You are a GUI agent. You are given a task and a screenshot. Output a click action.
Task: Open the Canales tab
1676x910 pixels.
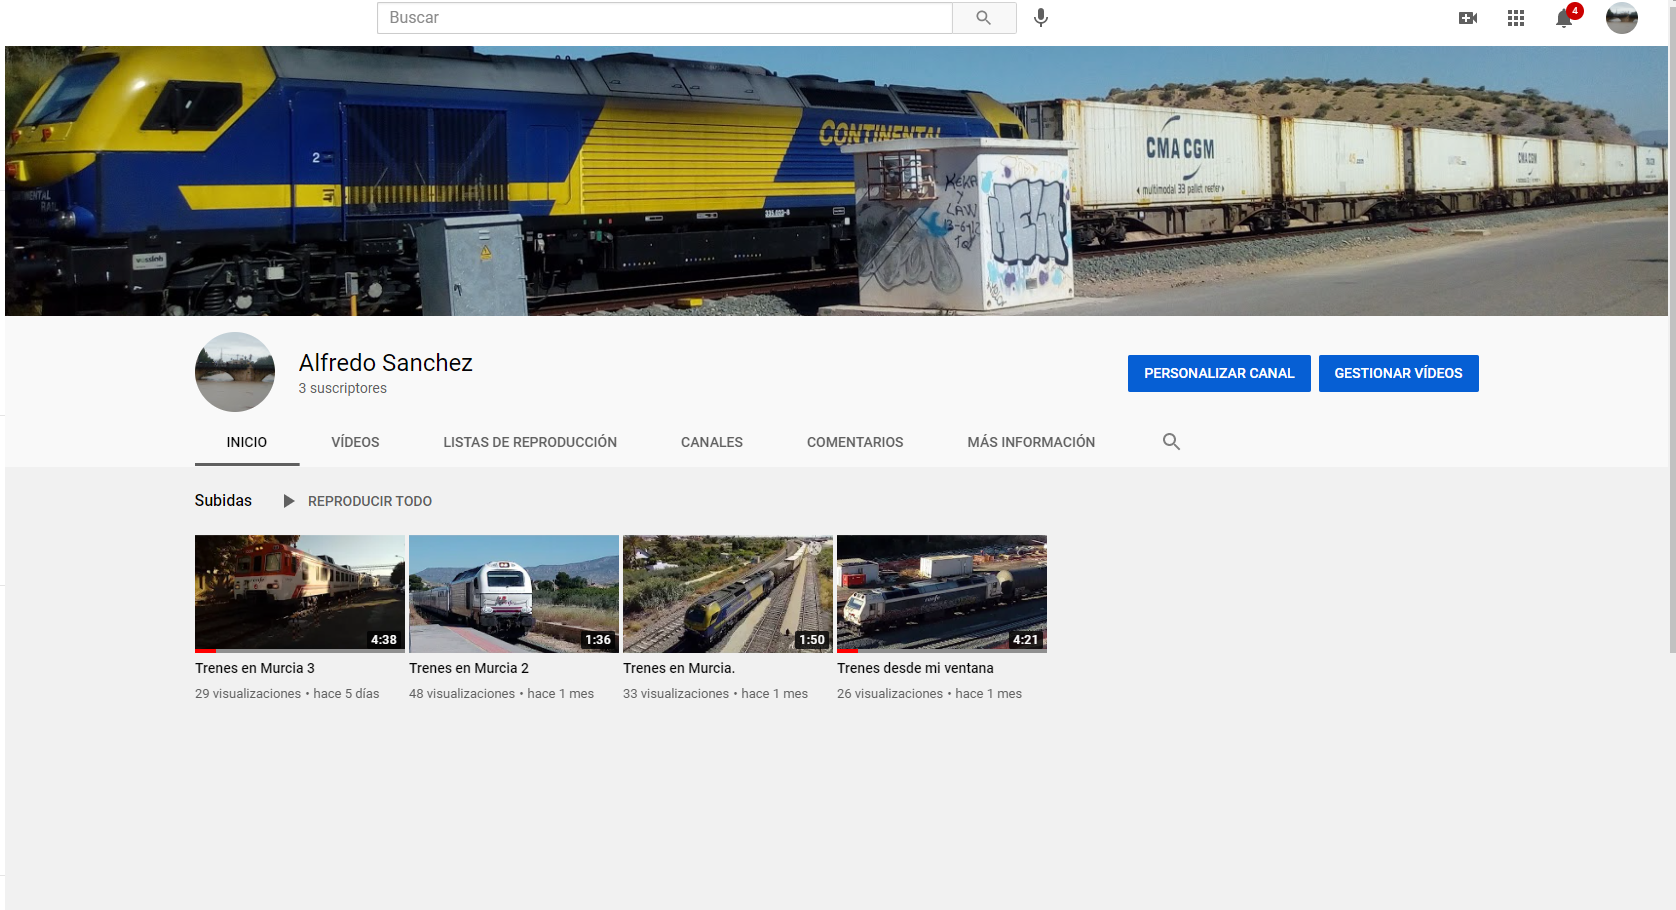712,442
